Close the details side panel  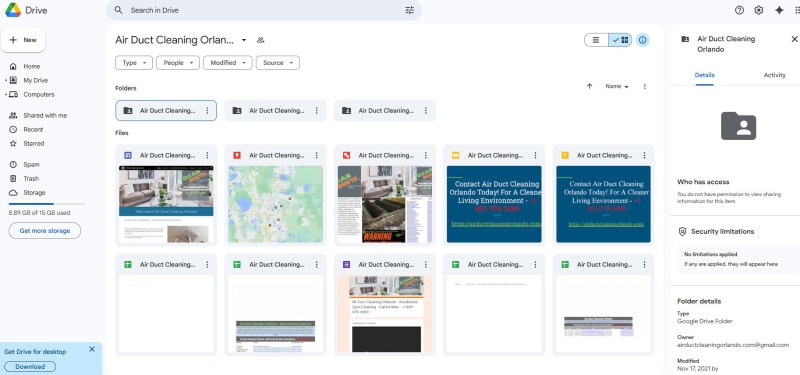[x=794, y=39]
